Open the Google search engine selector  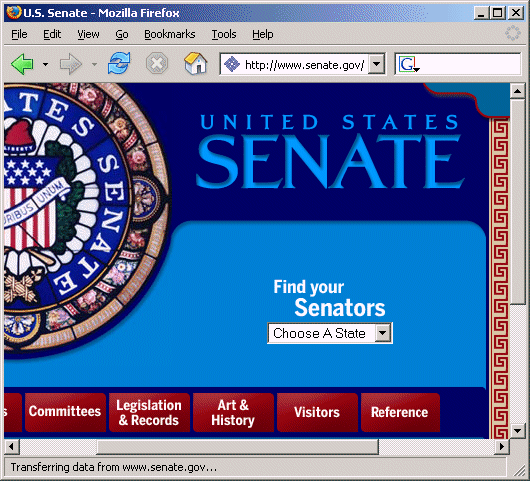409,64
